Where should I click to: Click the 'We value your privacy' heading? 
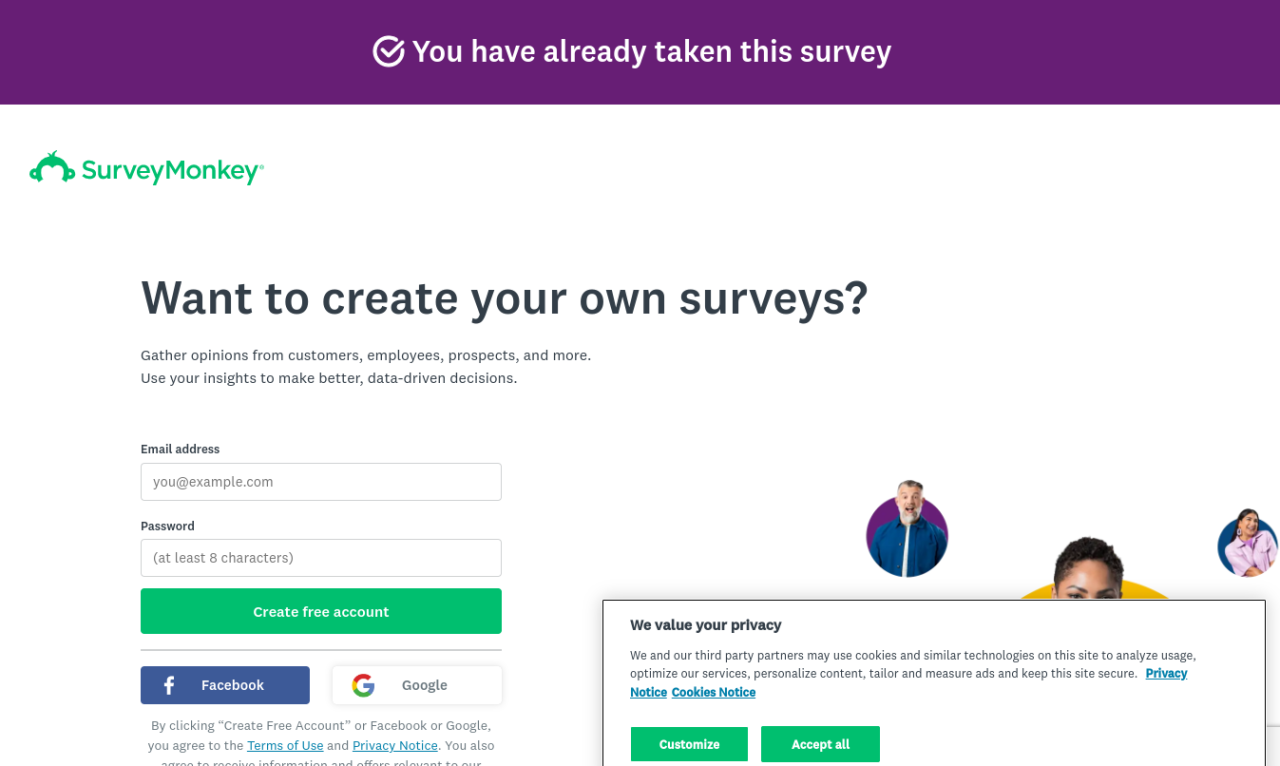[705, 625]
